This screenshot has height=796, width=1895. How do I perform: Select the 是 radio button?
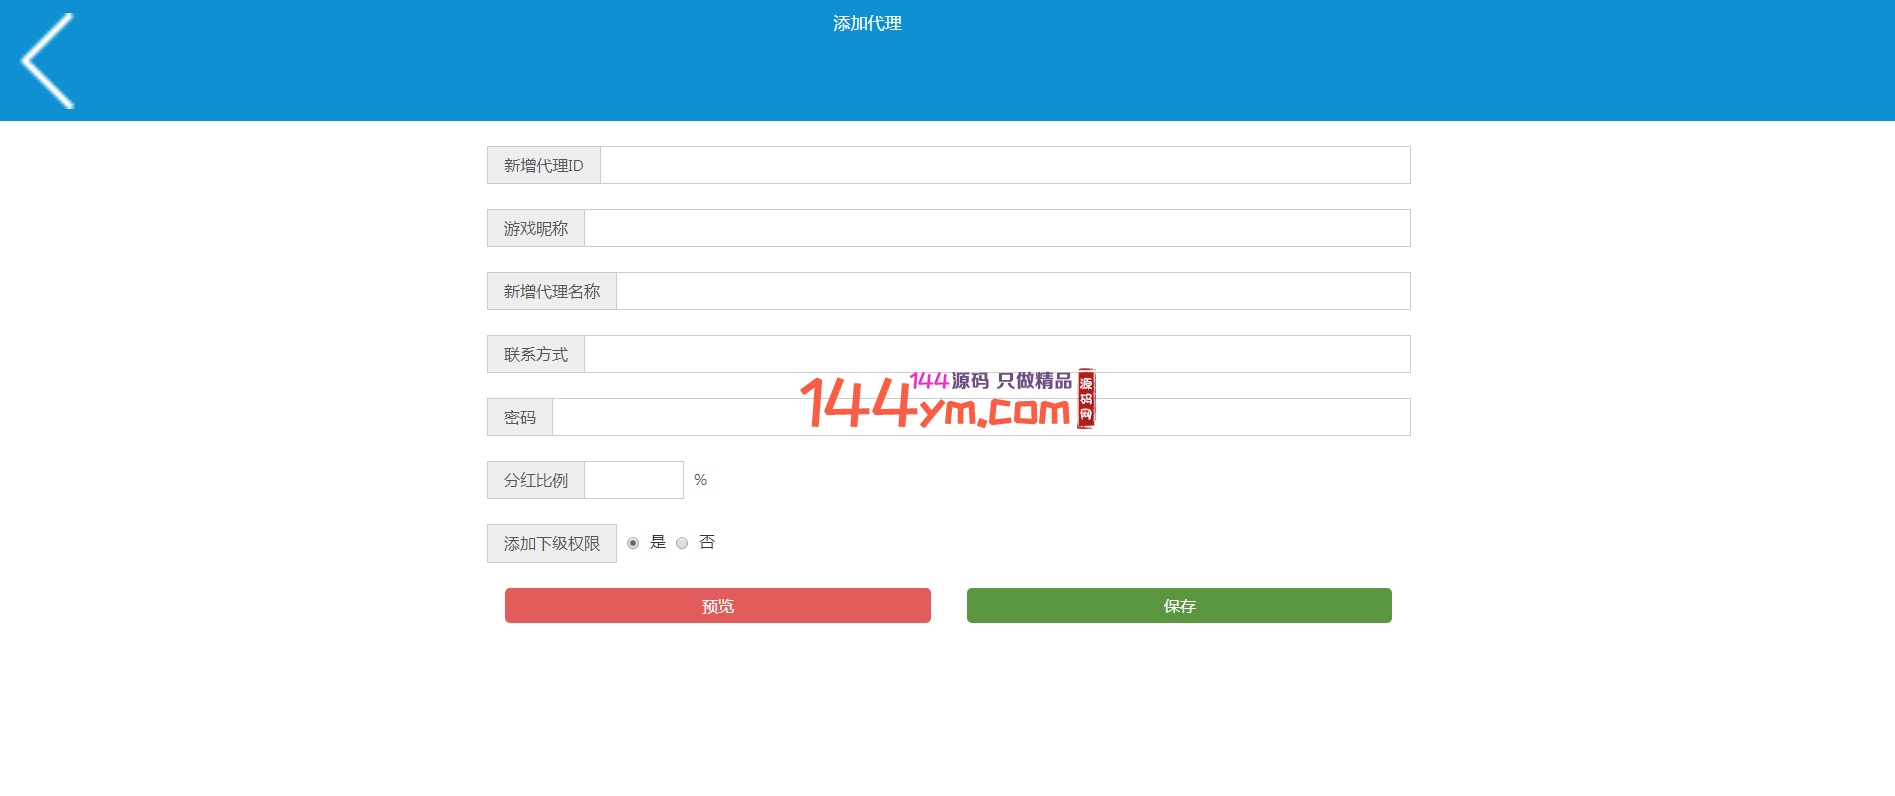[633, 543]
